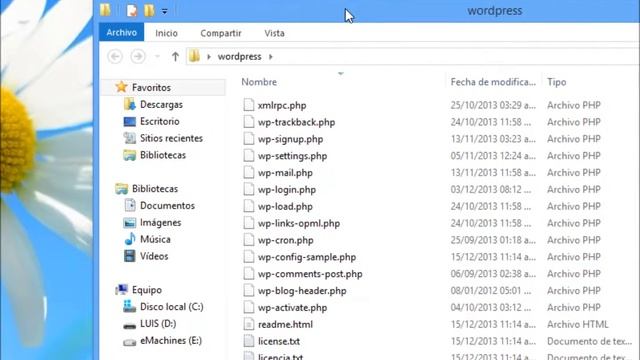Open eMachines (E:) drive
640x360 pixels.
(x=171, y=340)
